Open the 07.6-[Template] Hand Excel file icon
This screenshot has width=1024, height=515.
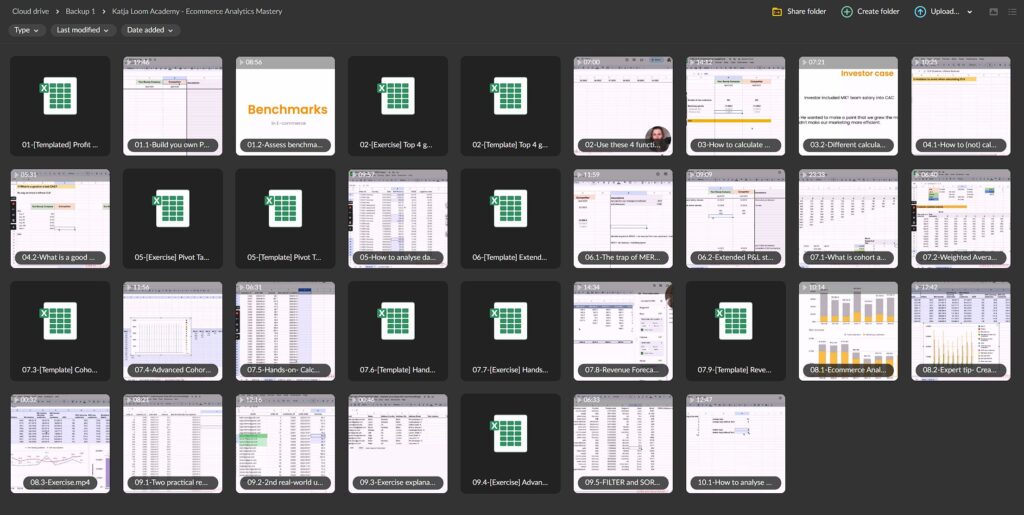(397, 320)
